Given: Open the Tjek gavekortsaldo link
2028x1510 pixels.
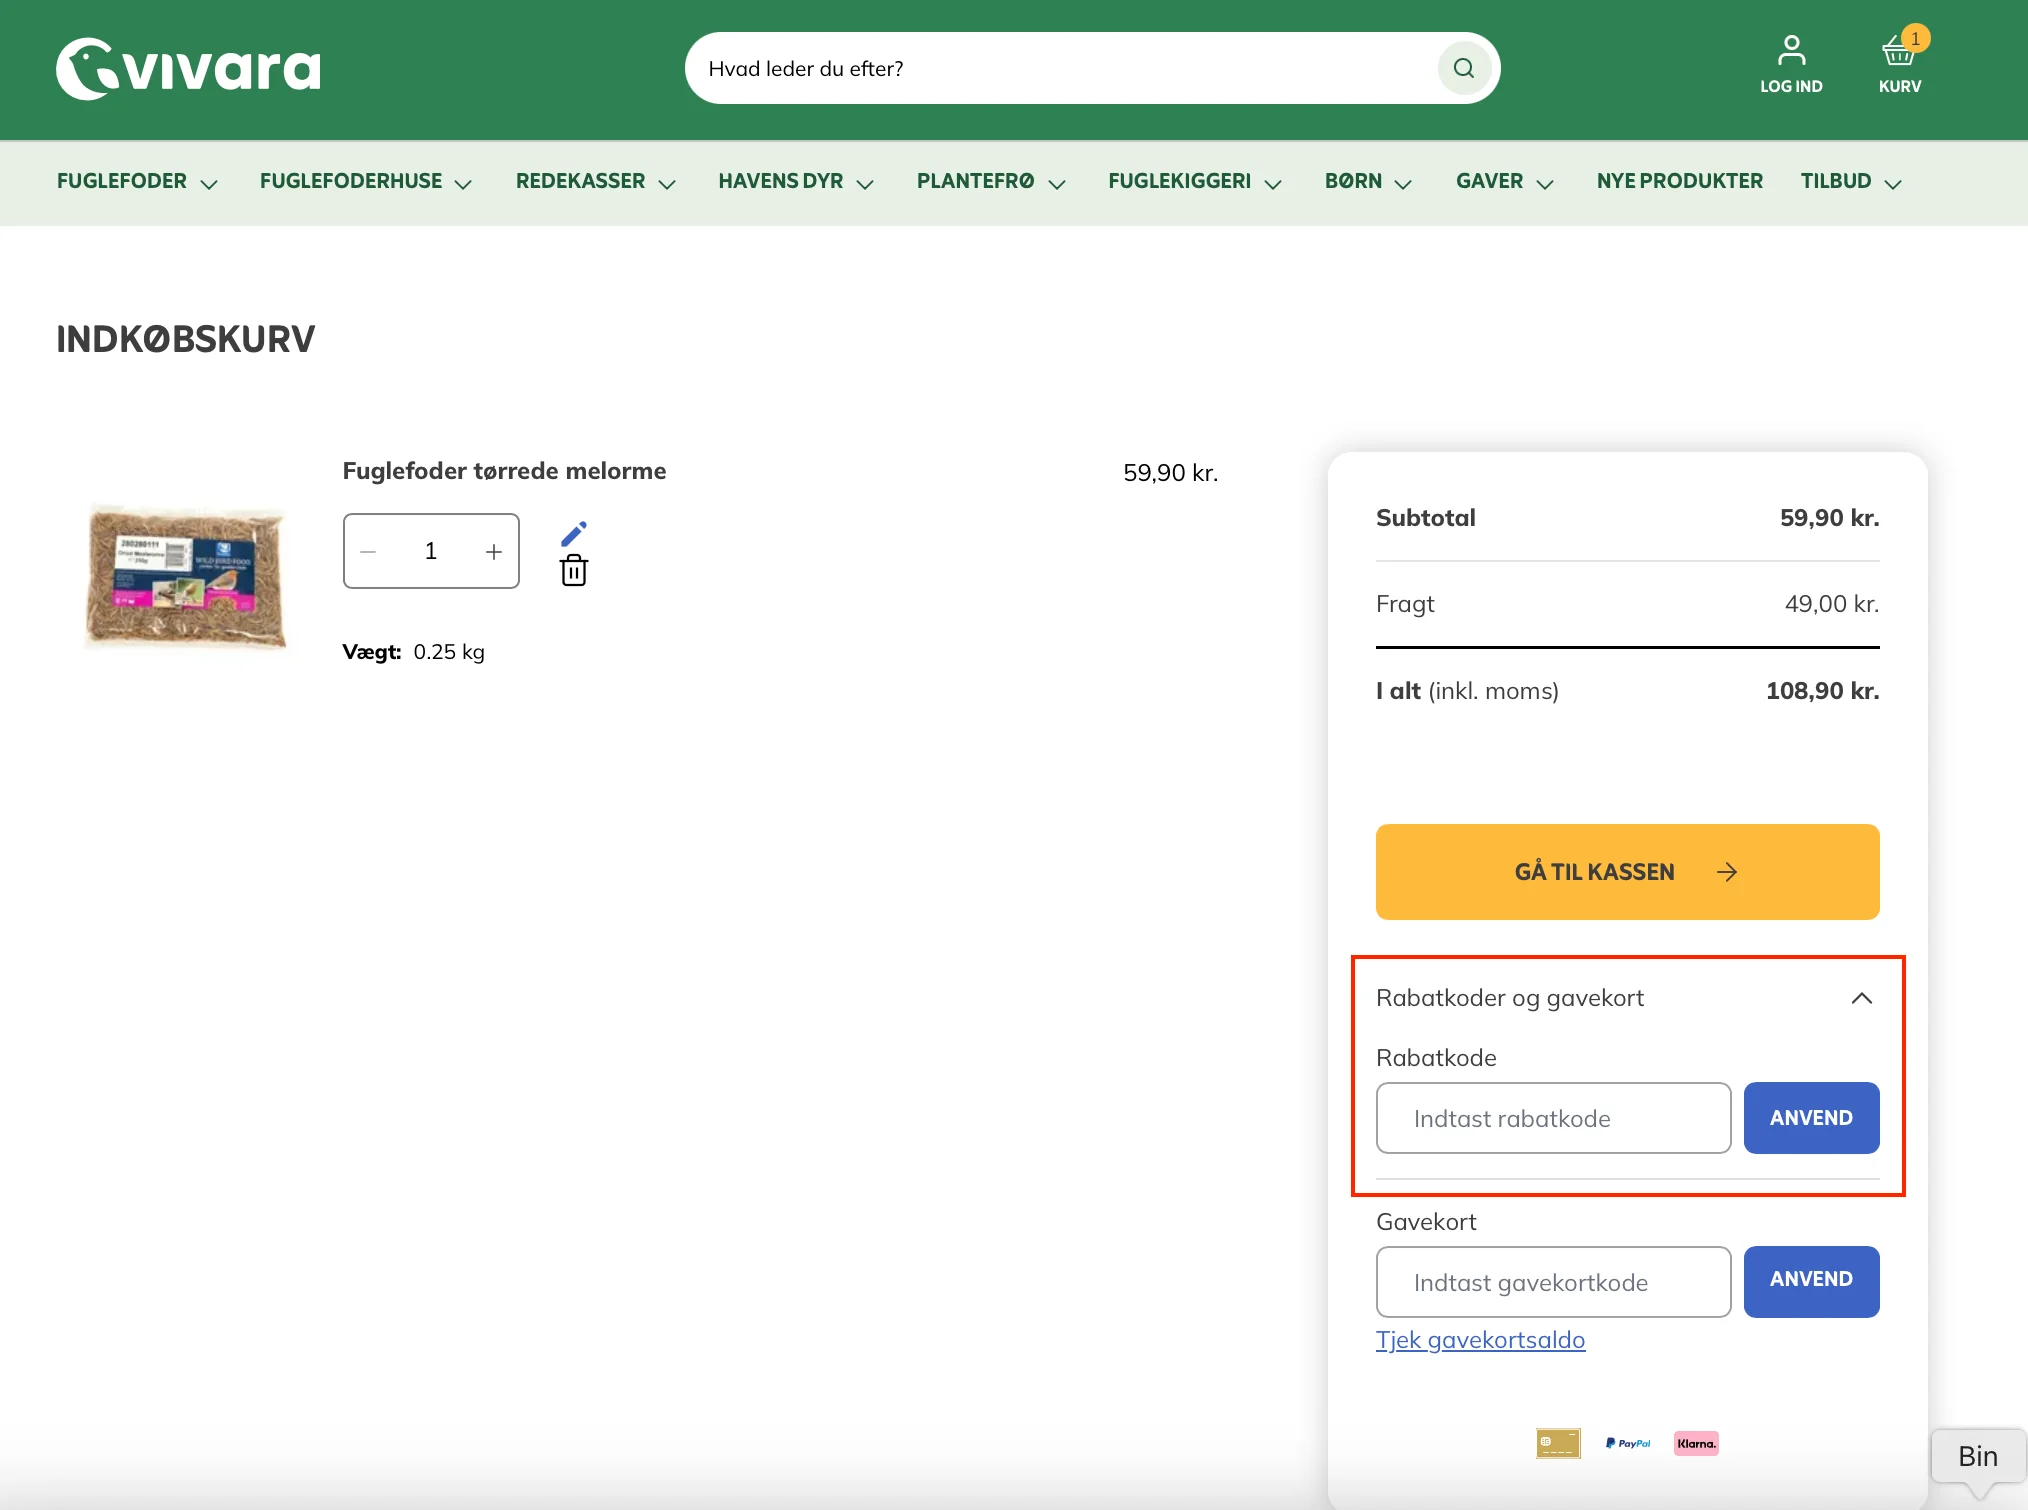Looking at the screenshot, I should click(x=1481, y=1340).
